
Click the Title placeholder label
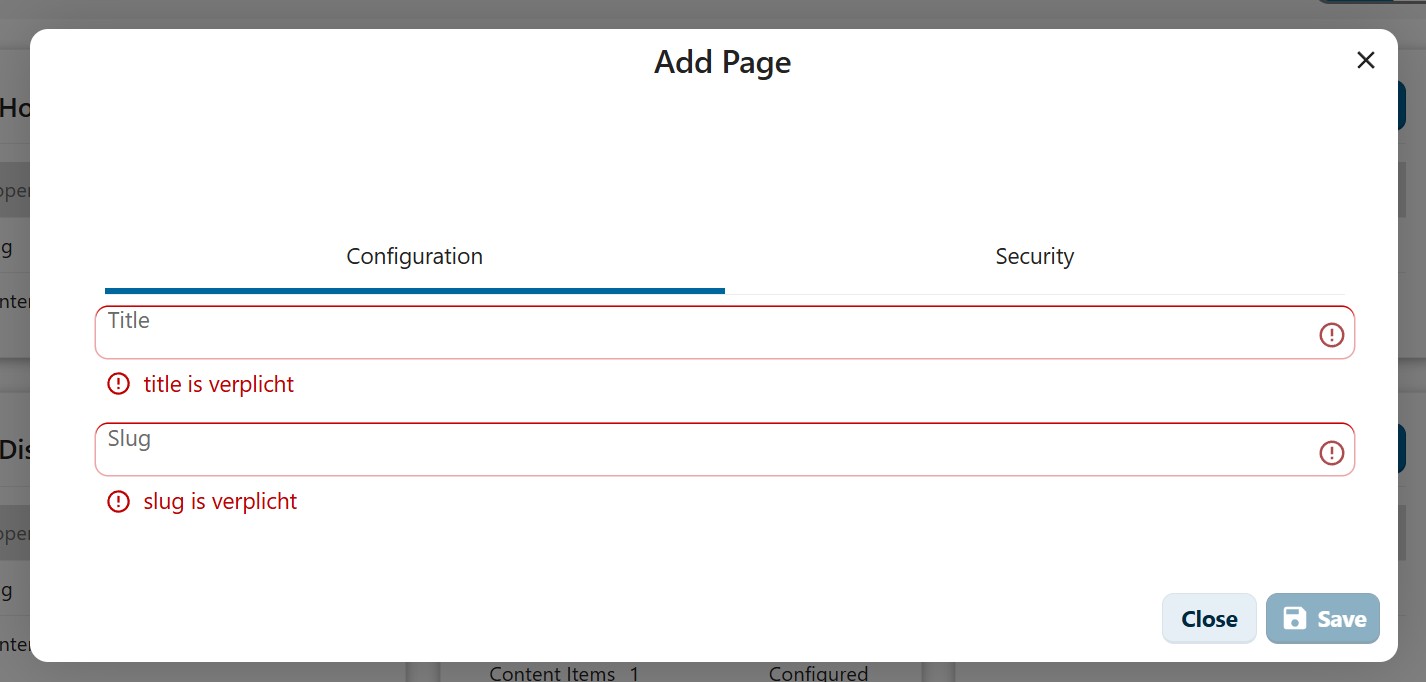128,320
